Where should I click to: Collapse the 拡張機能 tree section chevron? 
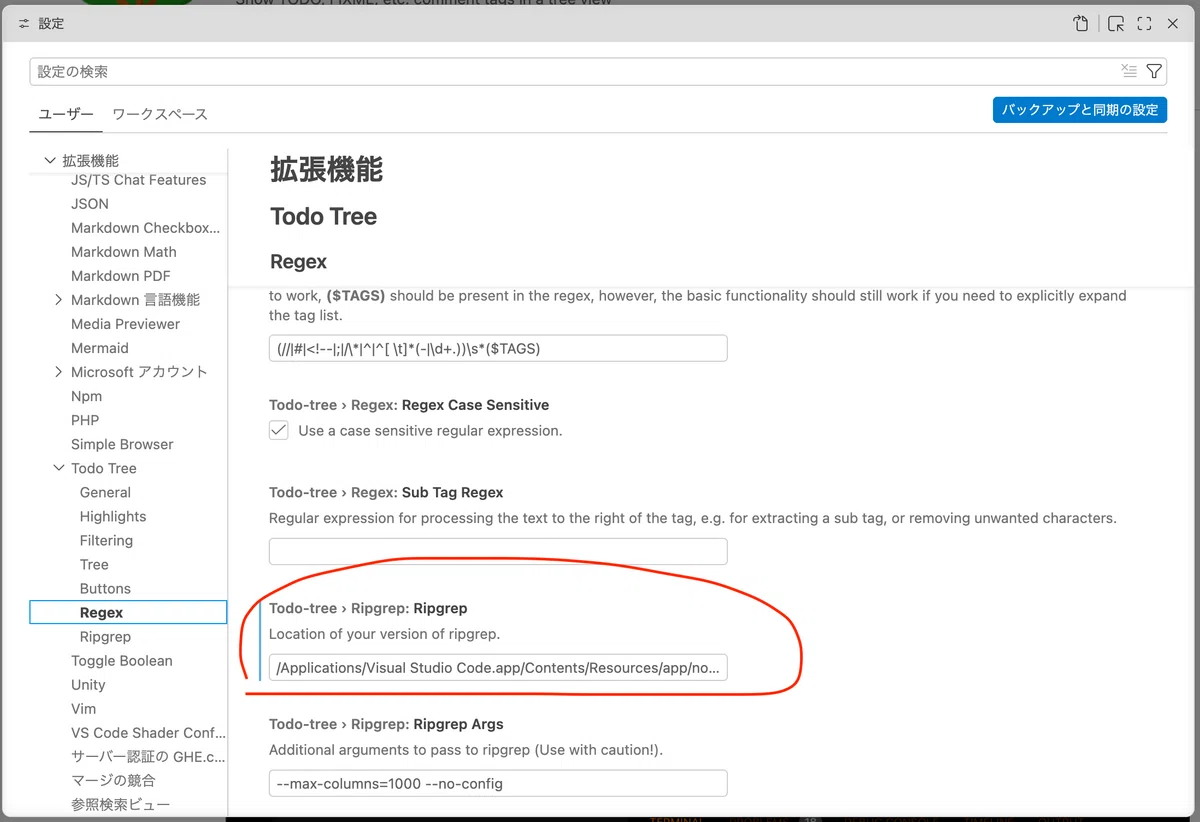click(x=50, y=160)
